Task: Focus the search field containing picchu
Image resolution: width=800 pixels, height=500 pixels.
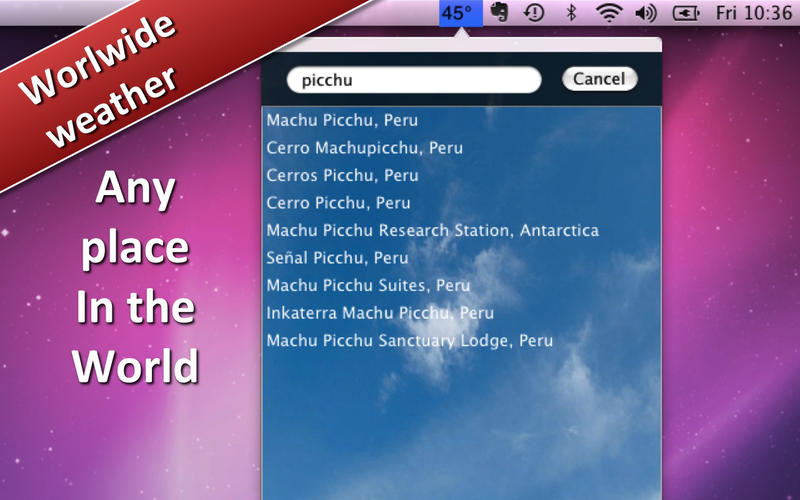Action: pyautogui.click(x=414, y=80)
